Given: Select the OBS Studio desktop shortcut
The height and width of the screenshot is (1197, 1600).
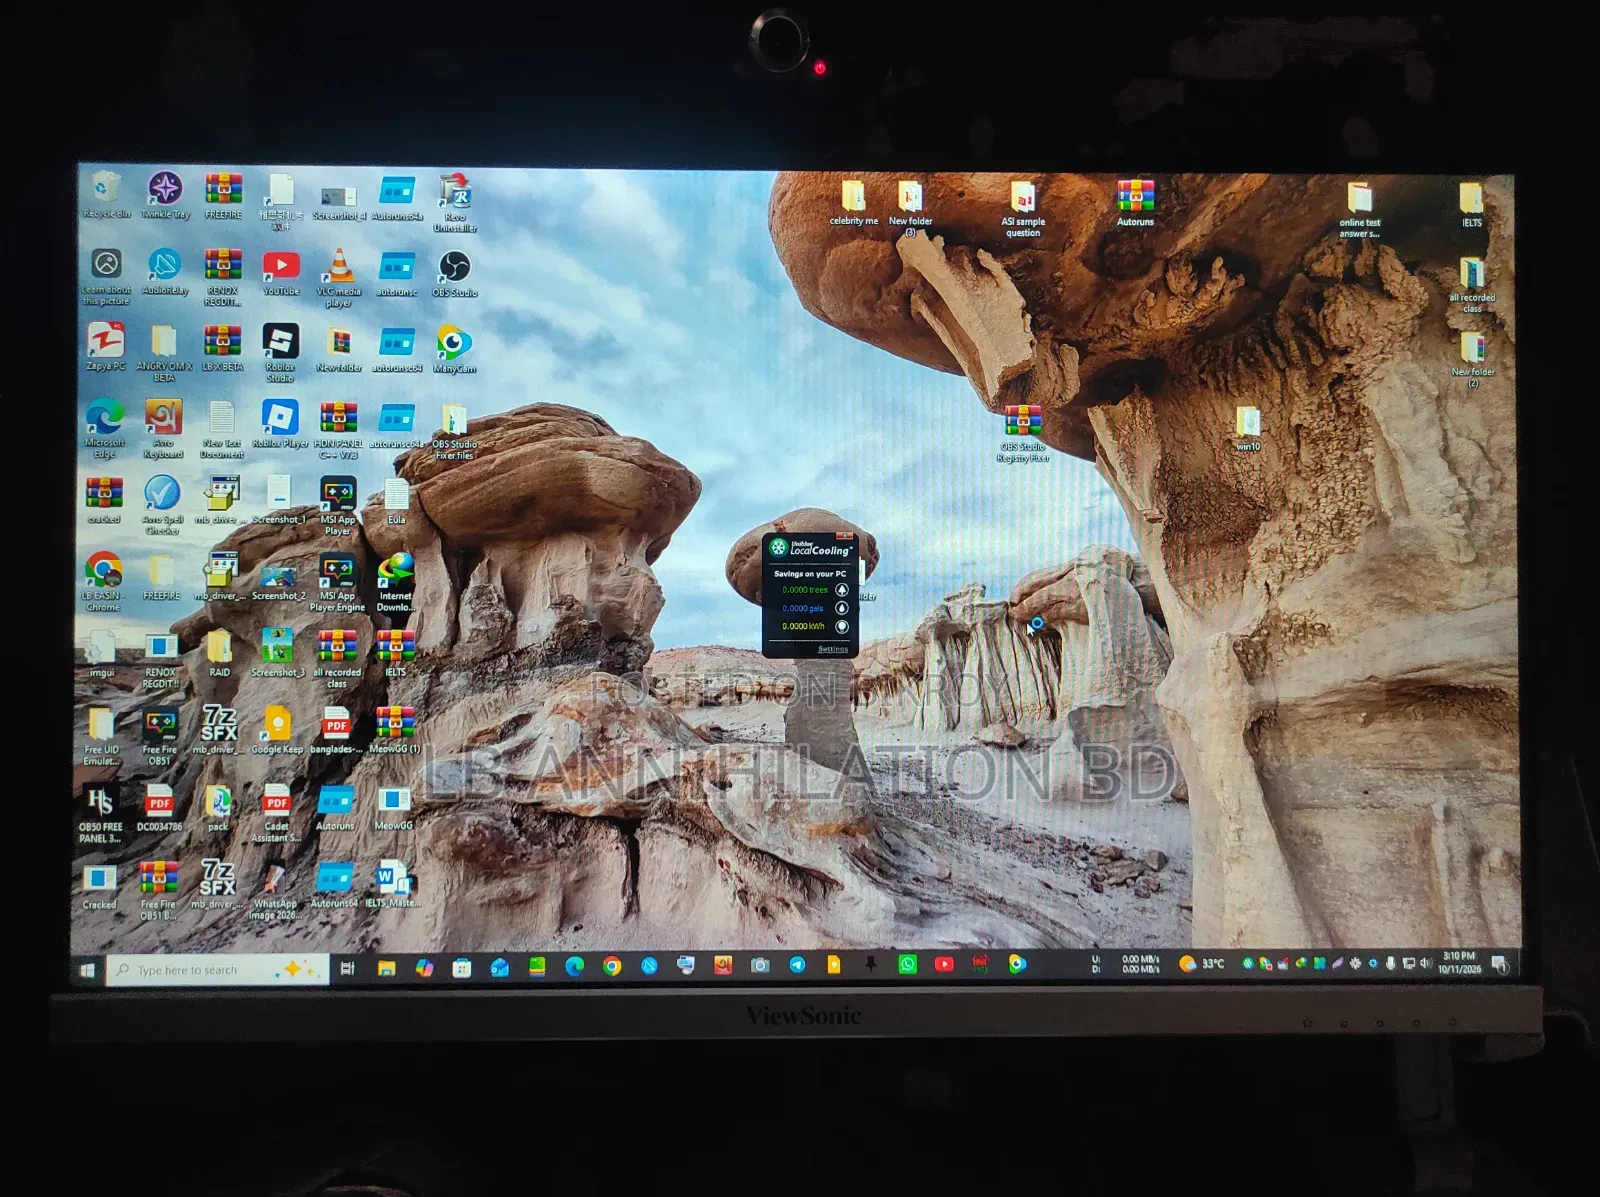Looking at the screenshot, I should point(455,273).
